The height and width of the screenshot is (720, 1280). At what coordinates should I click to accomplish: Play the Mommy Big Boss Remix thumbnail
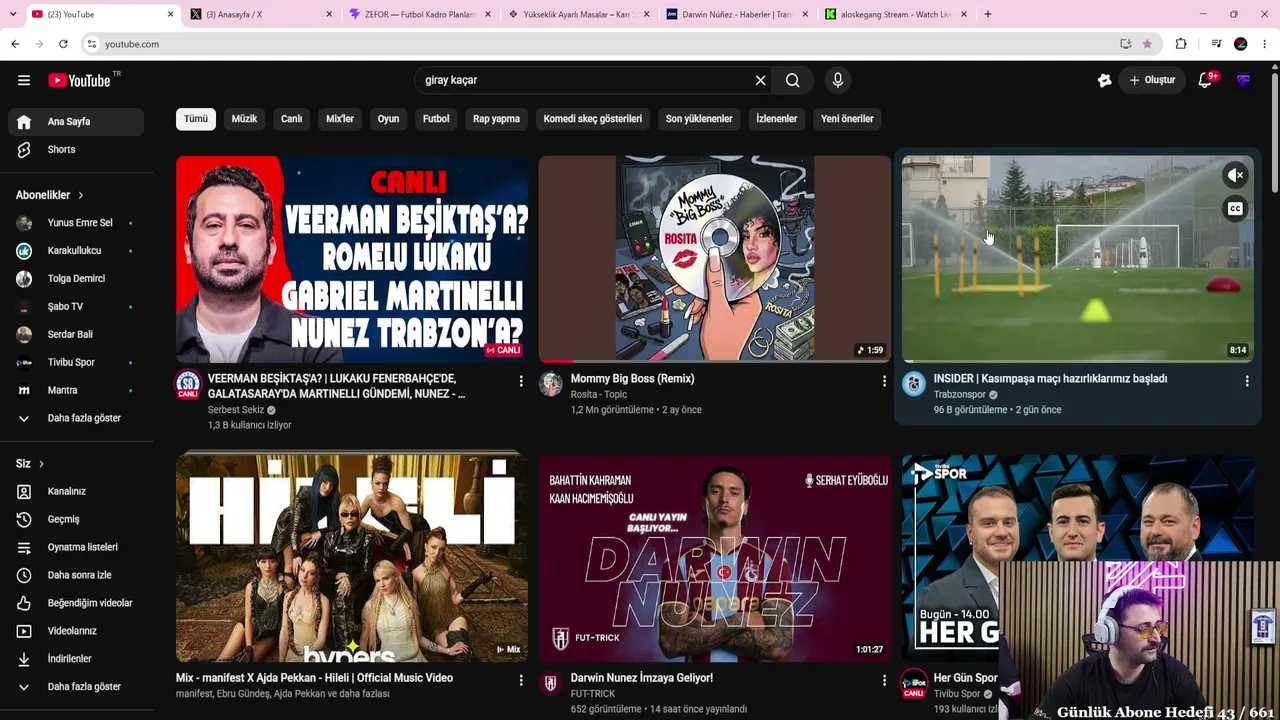coord(715,259)
